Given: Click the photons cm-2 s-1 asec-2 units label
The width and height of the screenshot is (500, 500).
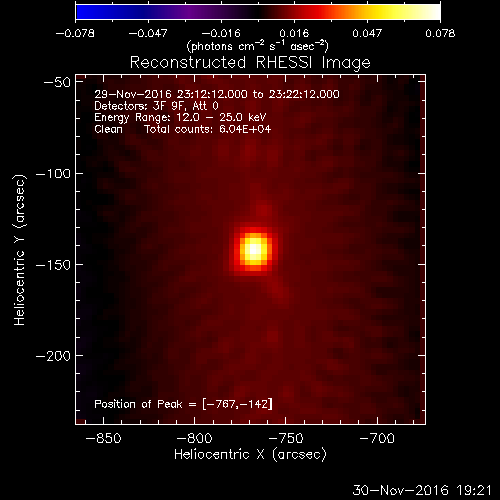Looking at the screenshot, I should (258, 46).
